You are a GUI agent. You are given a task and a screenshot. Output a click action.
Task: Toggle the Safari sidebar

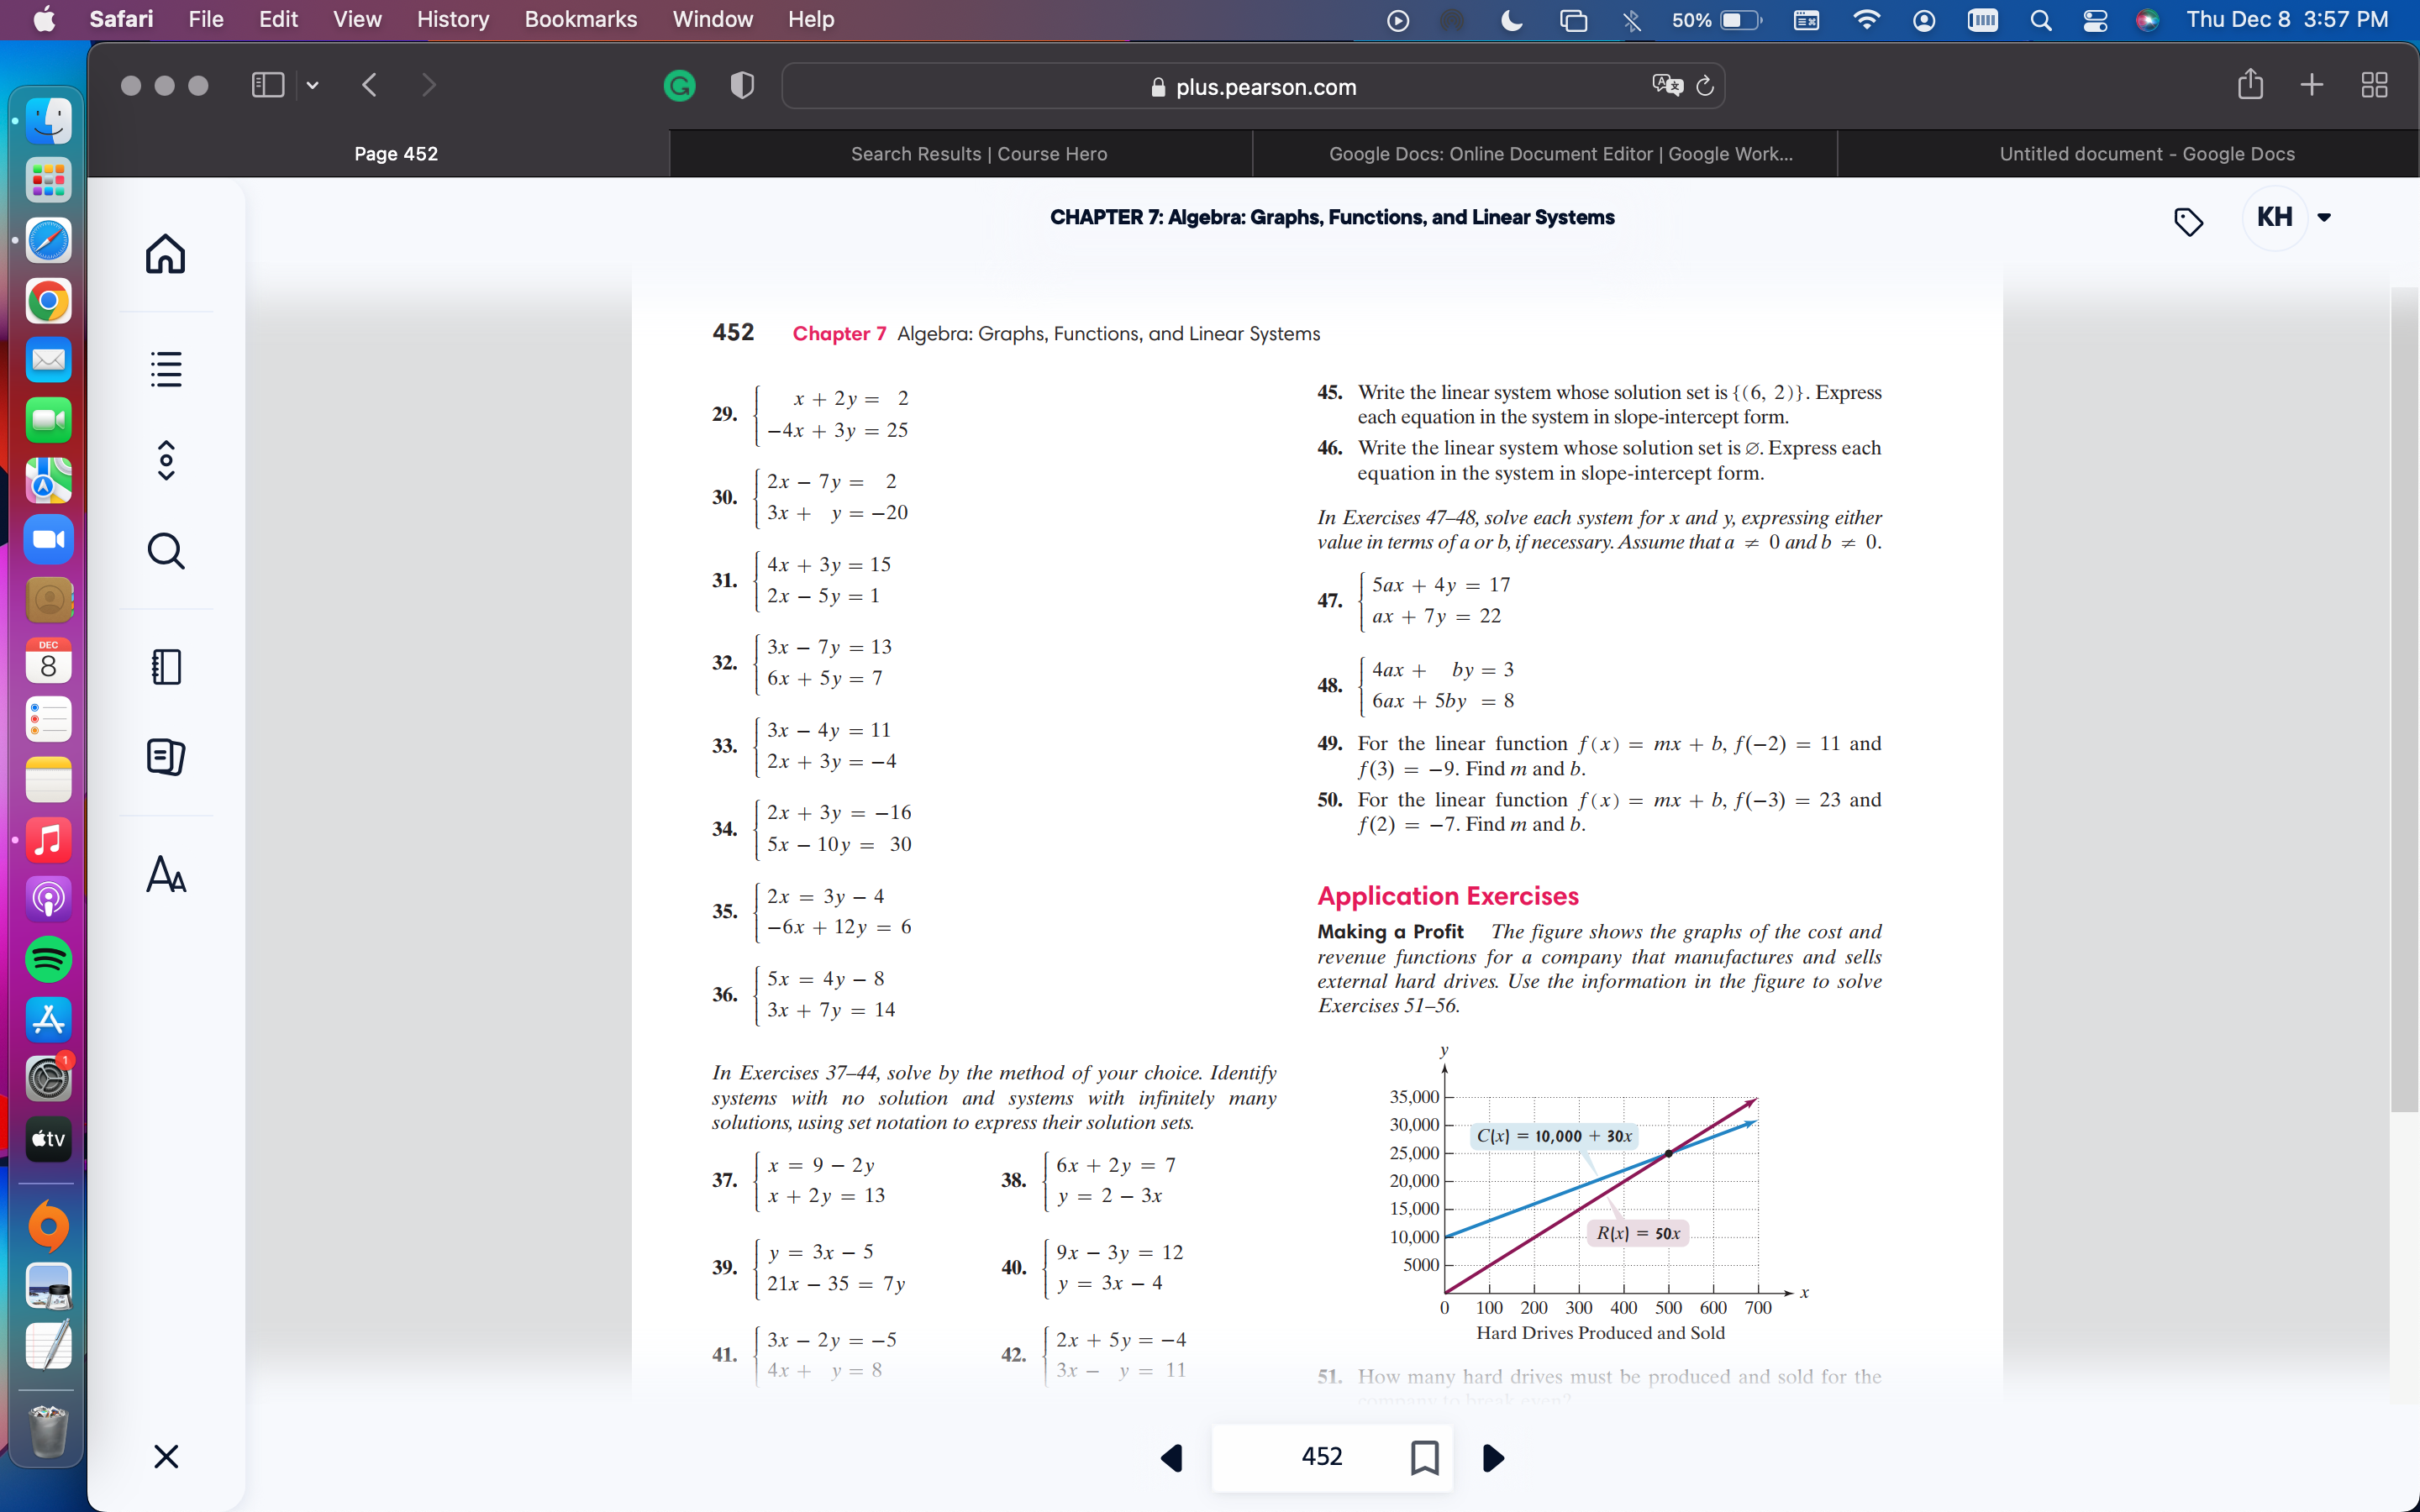pos(266,85)
